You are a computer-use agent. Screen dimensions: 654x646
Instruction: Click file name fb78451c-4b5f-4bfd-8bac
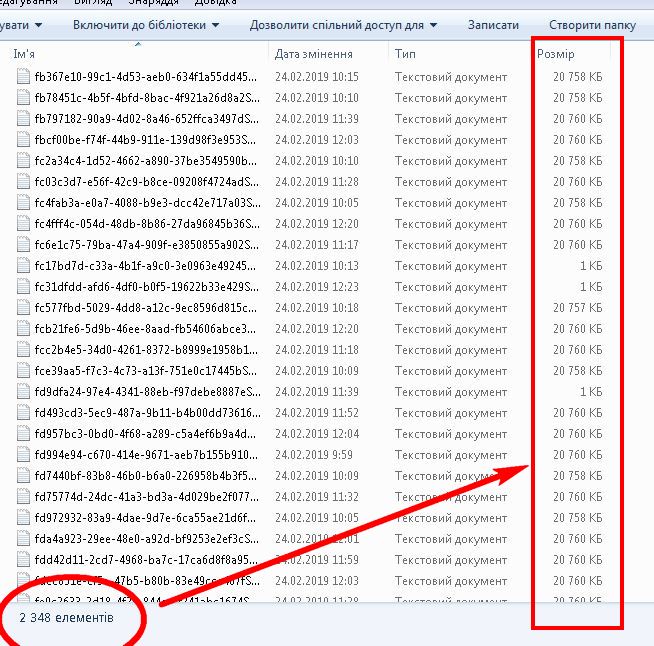pyautogui.click(x=147, y=98)
